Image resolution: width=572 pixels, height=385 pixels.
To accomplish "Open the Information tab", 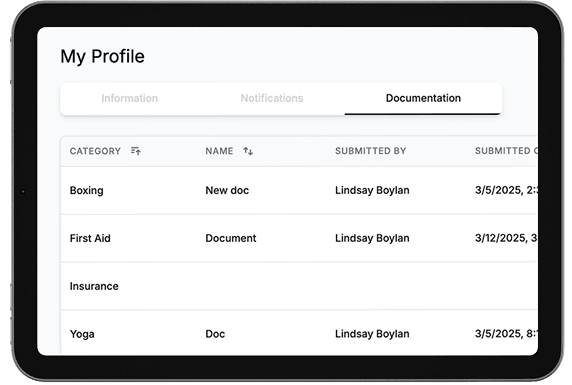I will [130, 98].
